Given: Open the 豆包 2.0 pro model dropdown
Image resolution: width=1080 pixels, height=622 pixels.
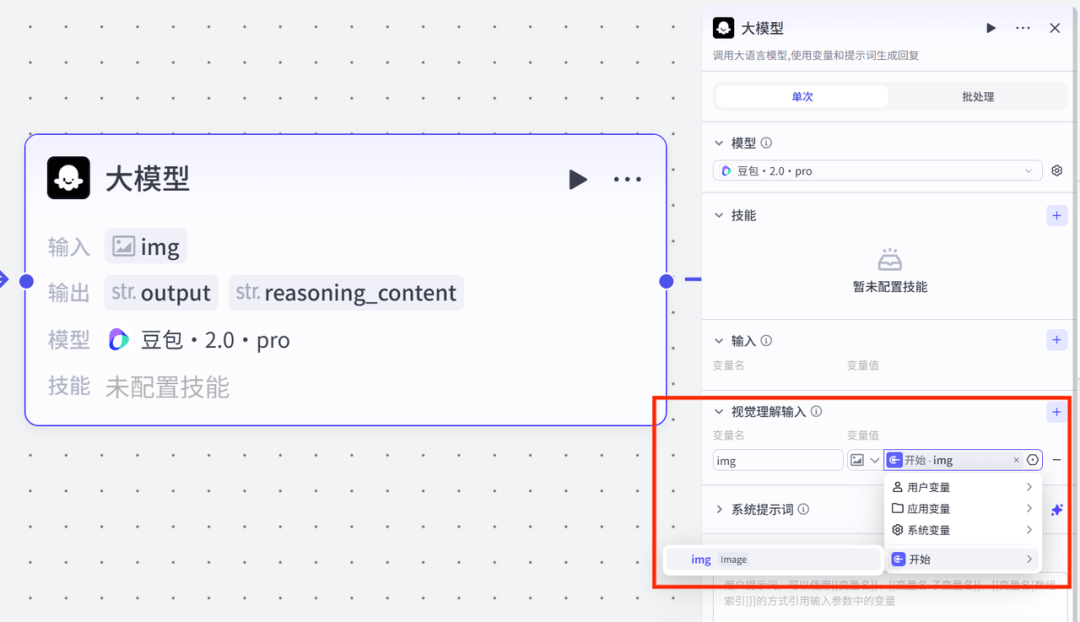Looking at the screenshot, I should pyautogui.click(x=877, y=171).
